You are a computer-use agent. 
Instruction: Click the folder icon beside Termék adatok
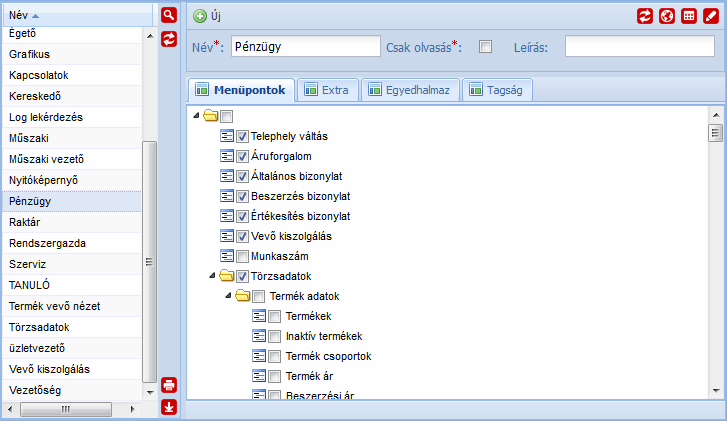[242, 295]
